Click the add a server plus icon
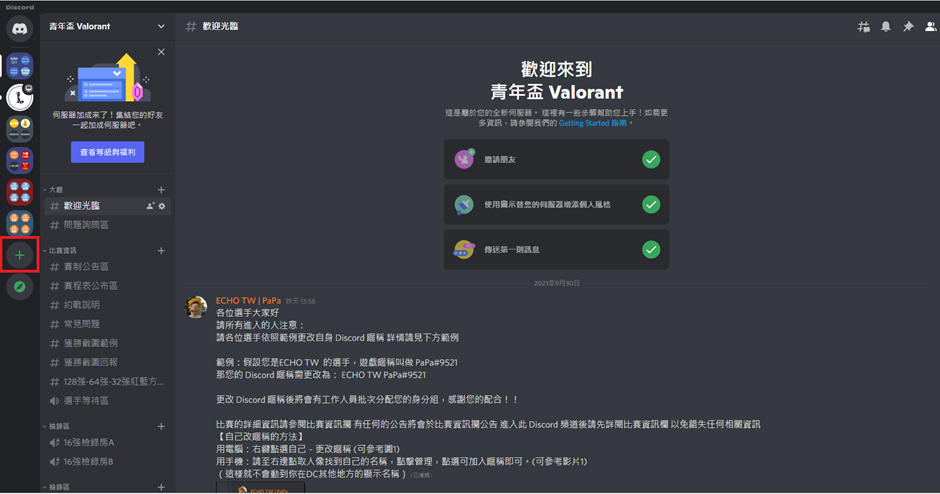 point(20,255)
